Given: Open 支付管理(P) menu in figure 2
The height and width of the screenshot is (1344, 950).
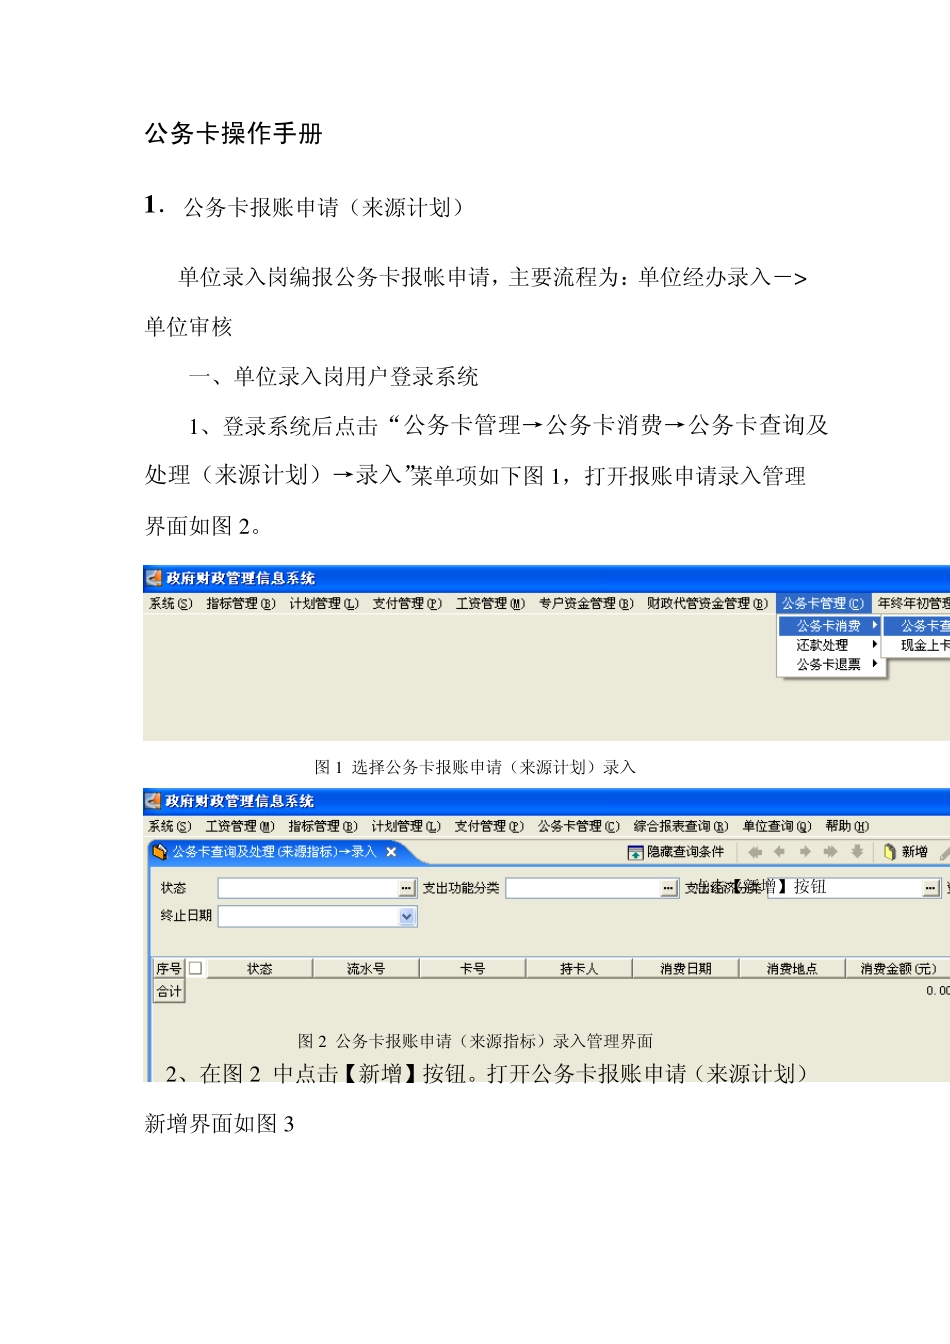Looking at the screenshot, I should pyautogui.click(x=489, y=827).
